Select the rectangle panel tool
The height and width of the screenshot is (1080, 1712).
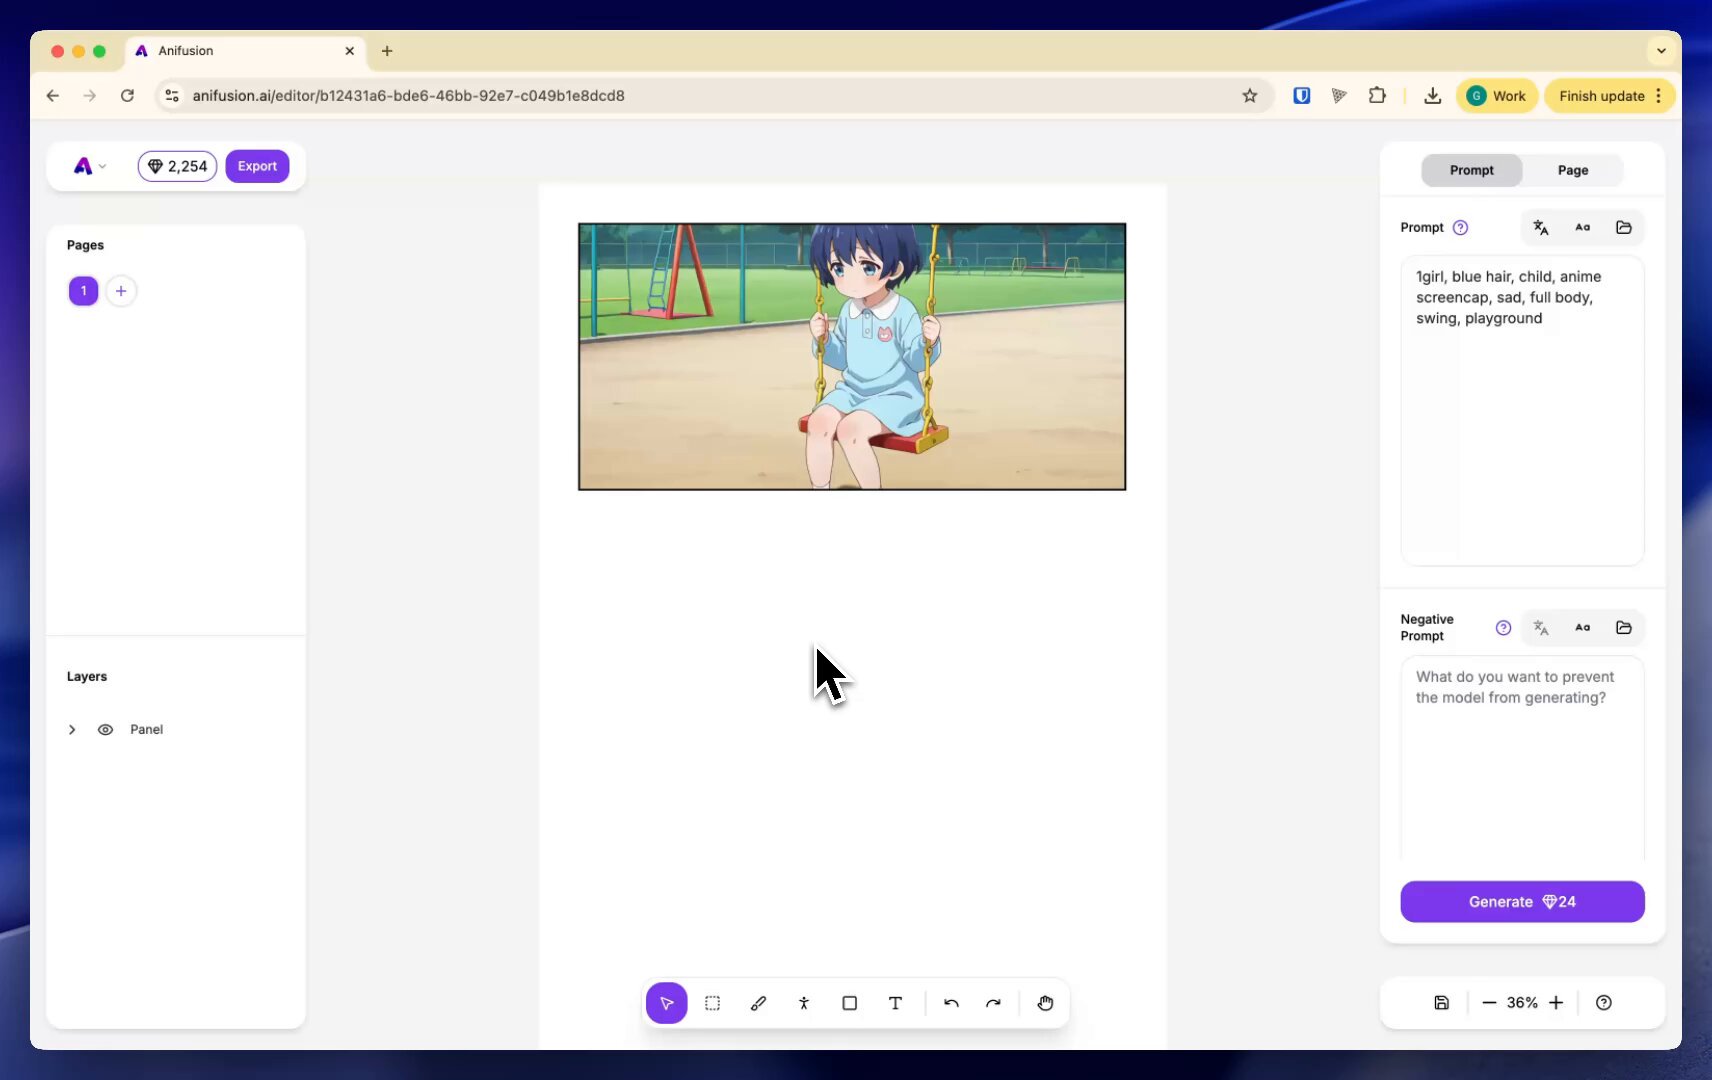pos(849,1003)
